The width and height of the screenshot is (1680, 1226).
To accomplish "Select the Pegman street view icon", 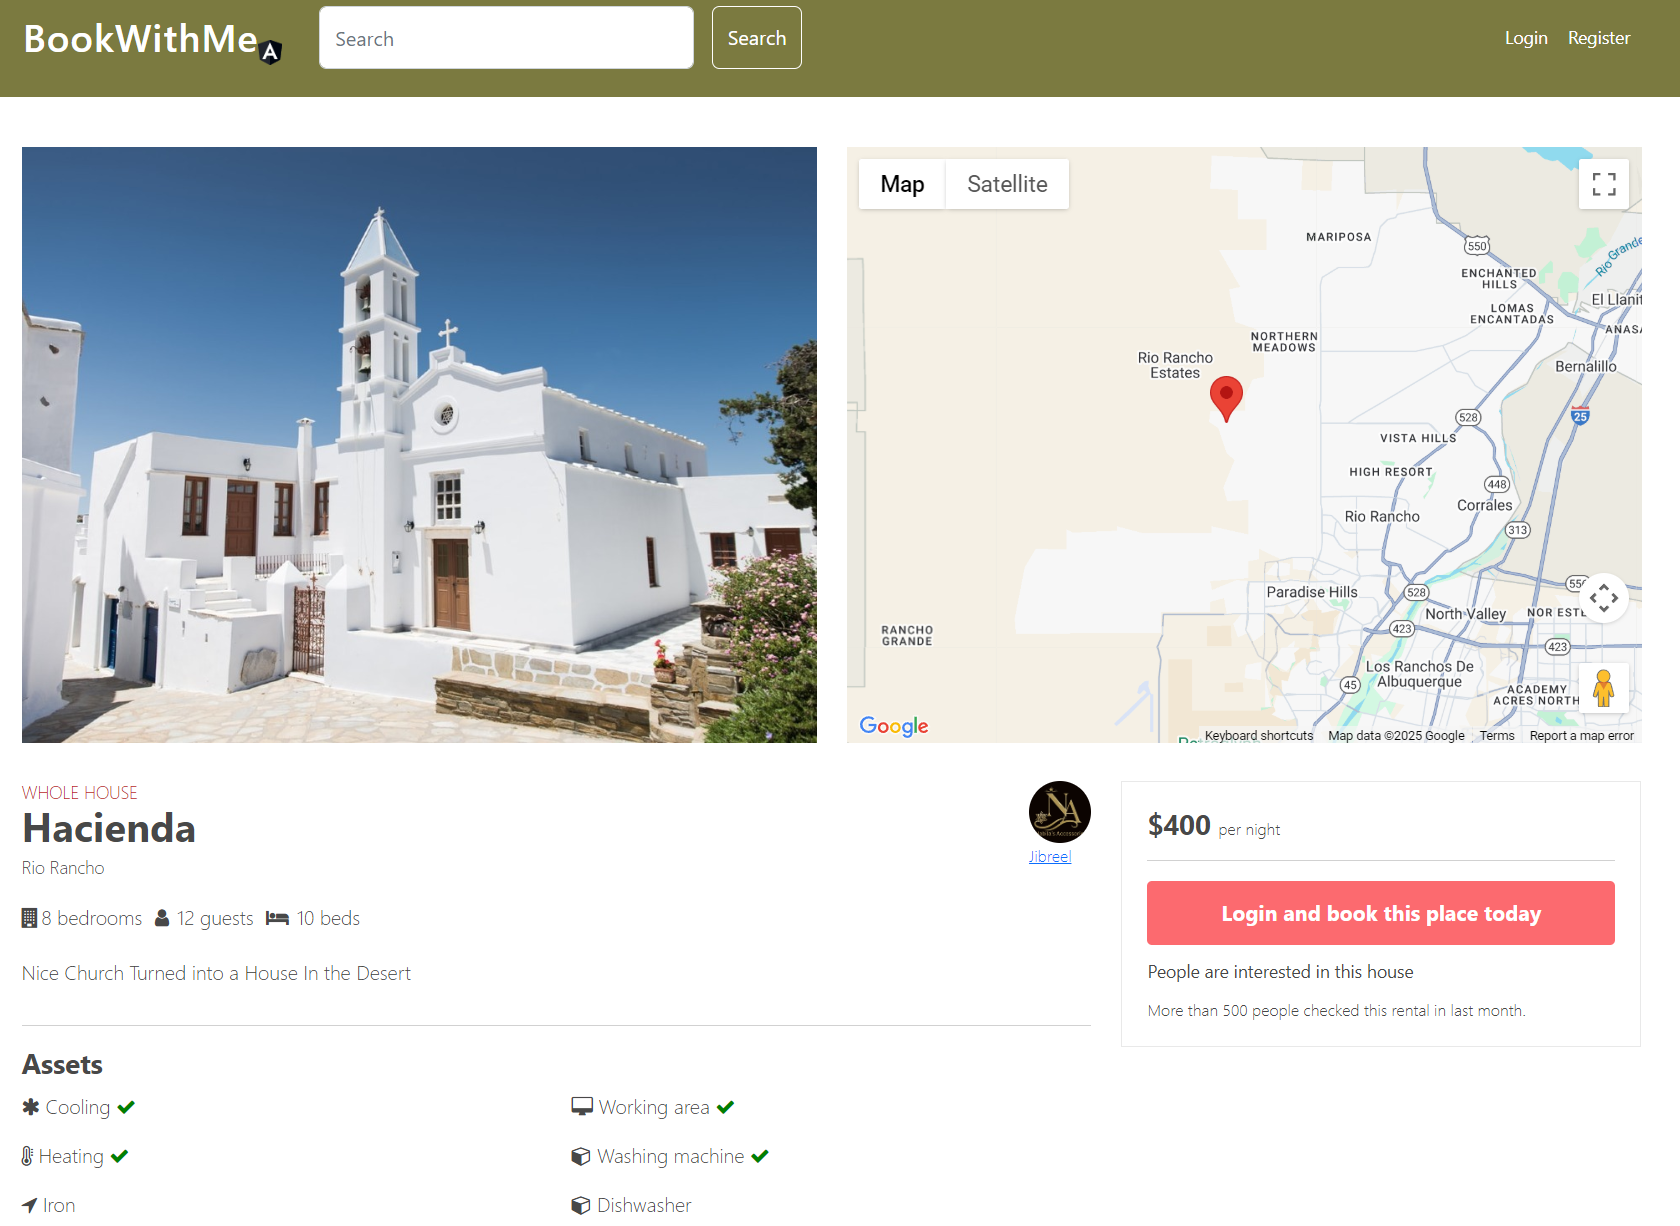I will point(1604,687).
